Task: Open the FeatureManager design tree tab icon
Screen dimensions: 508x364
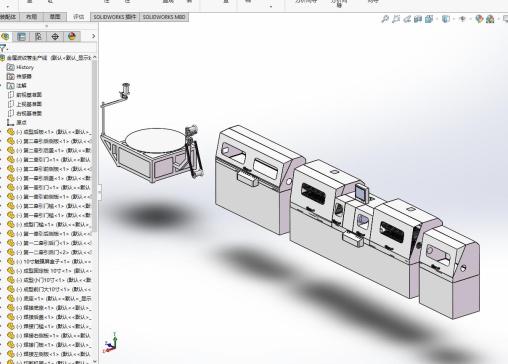Action: coord(5,36)
